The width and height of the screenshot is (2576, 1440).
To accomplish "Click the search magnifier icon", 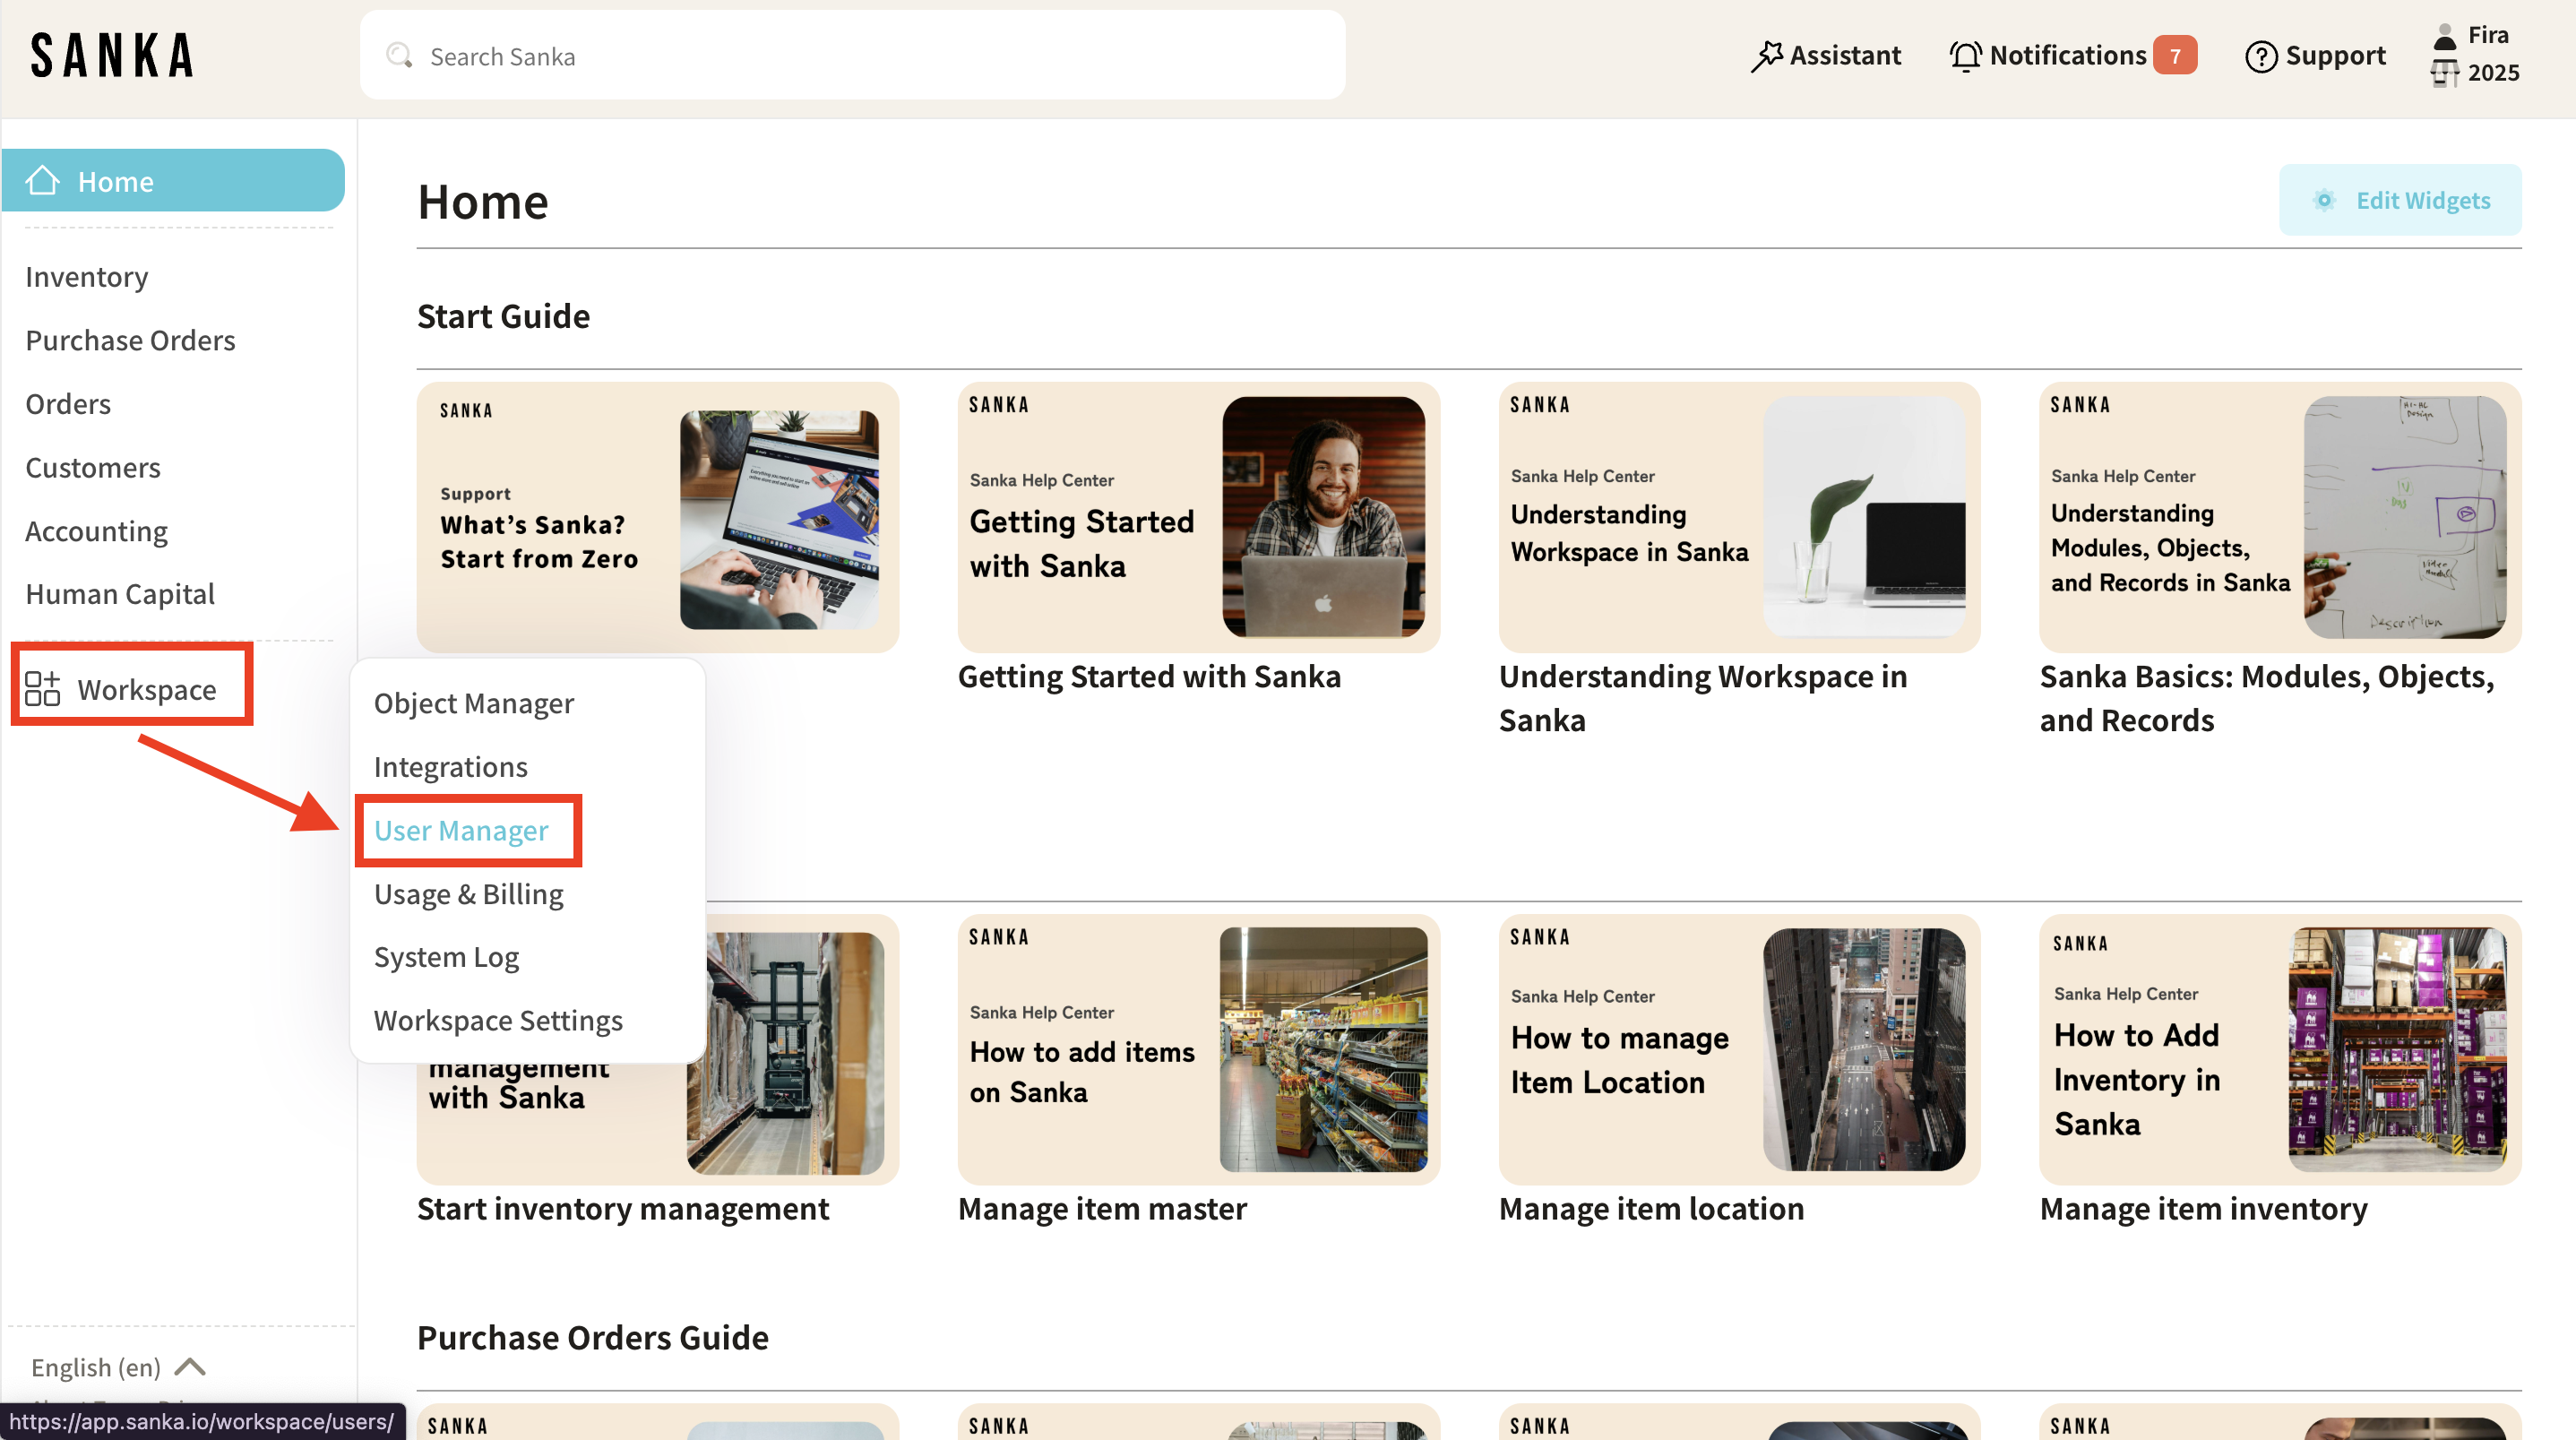I will [399, 56].
